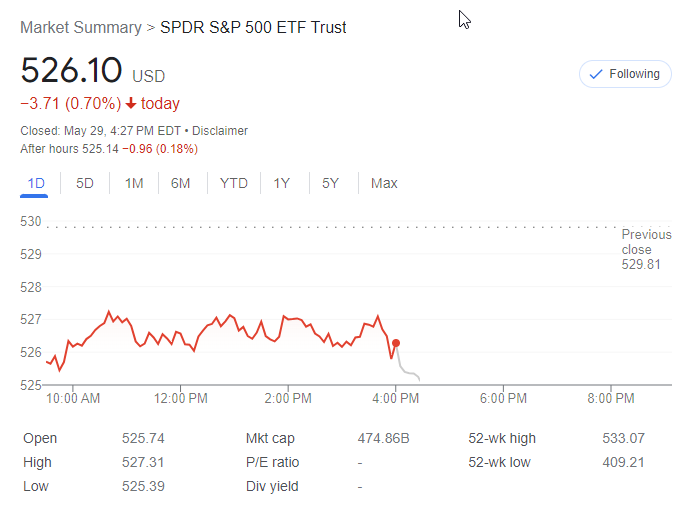
Task: Switch to the 5D chart view
Action: pyautogui.click(x=85, y=183)
